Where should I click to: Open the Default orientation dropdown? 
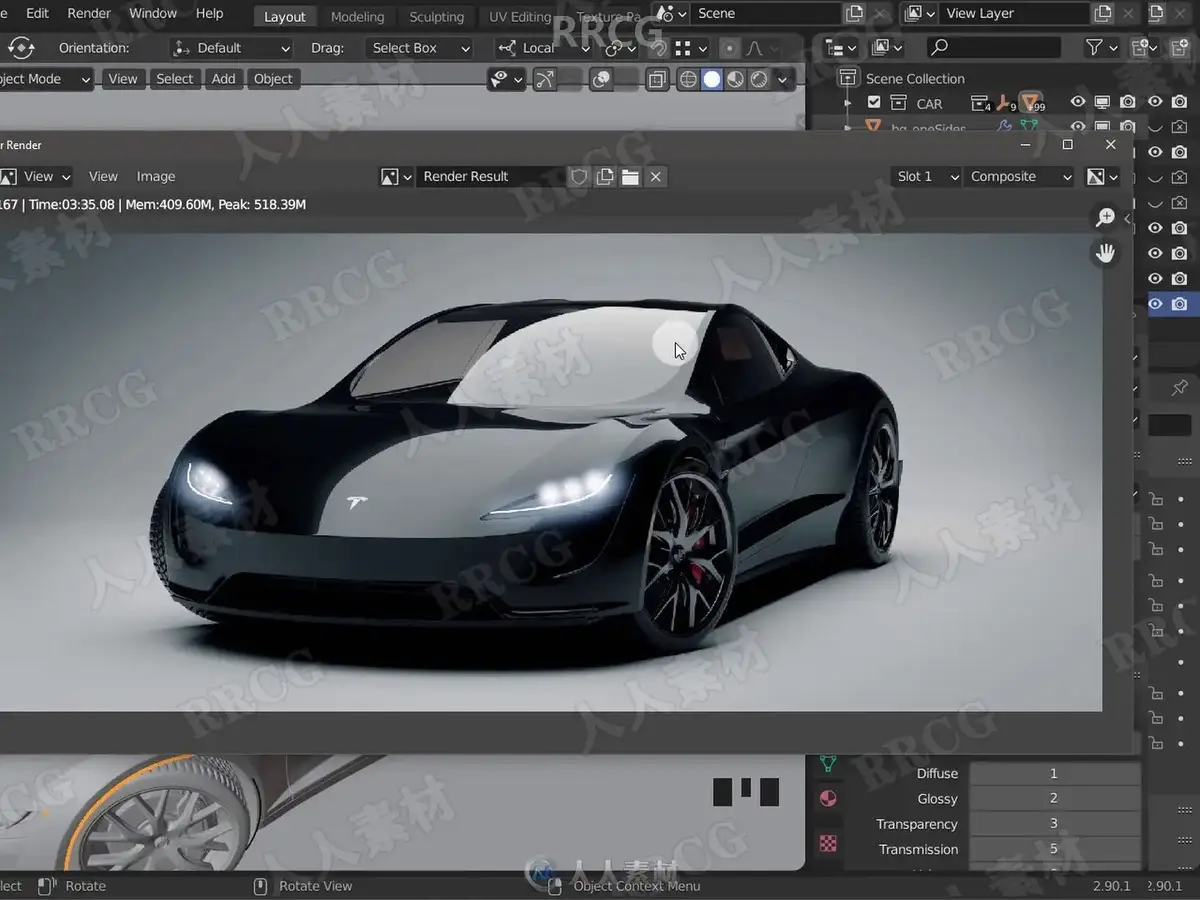[231, 48]
